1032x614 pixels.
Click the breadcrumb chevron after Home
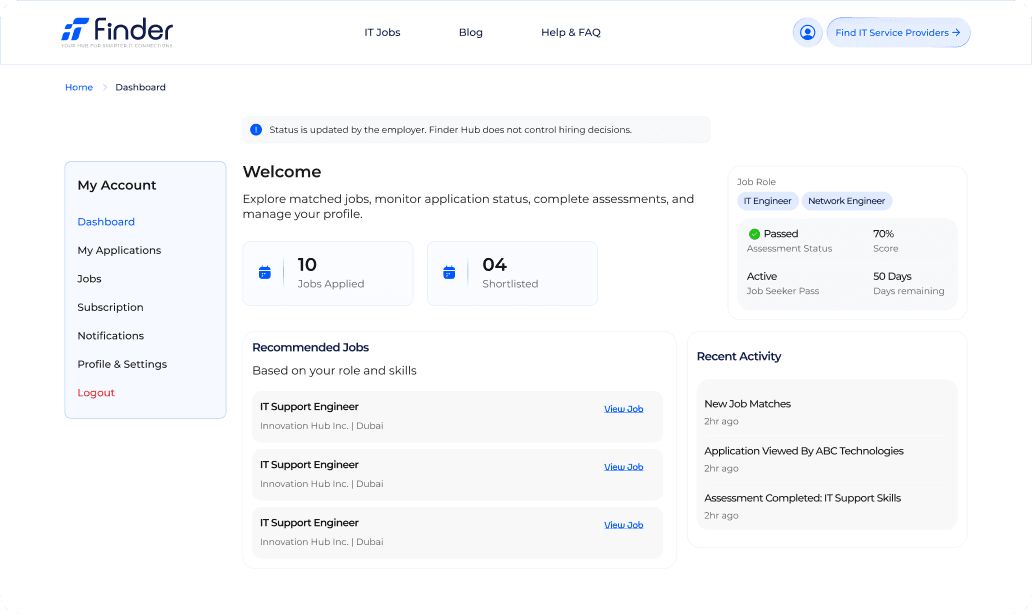click(105, 87)
